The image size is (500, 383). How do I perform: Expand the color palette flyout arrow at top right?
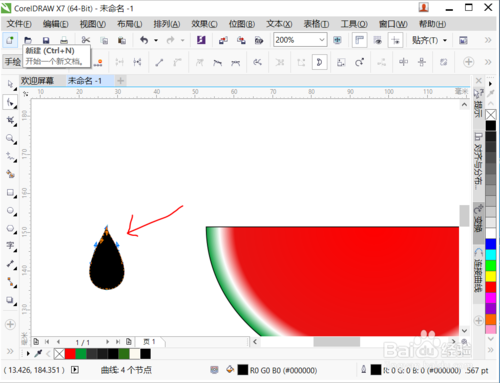coord(490,84)
